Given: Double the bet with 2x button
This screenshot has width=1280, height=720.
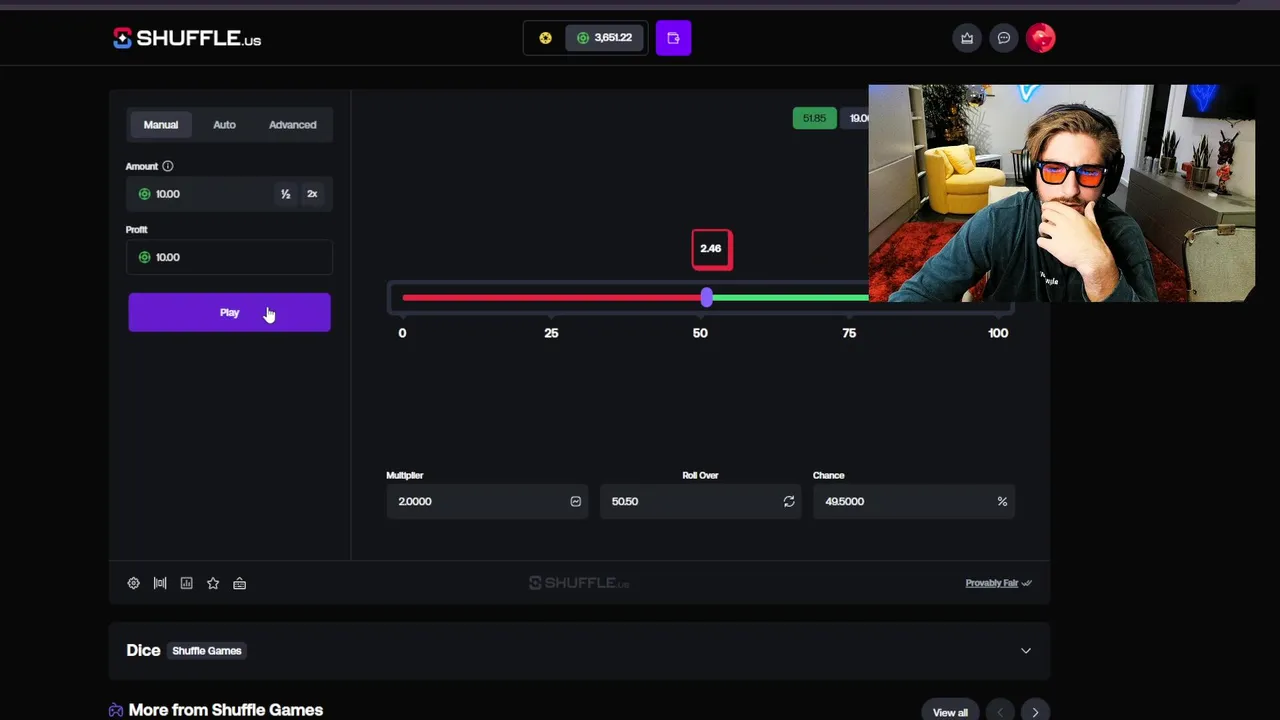Looking at the screenshot, I should click(x=312, y=194).
